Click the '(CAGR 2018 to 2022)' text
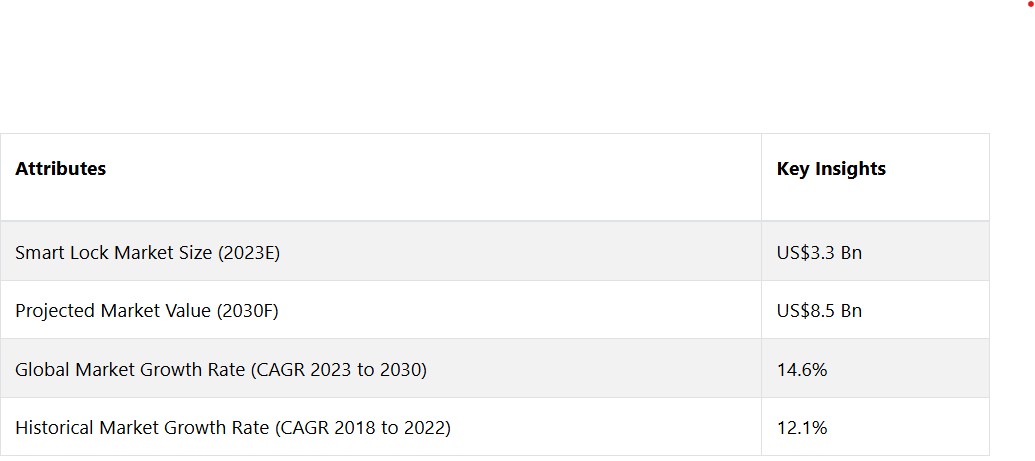Screen dimensions: 1035x461 tap(363, 428)
